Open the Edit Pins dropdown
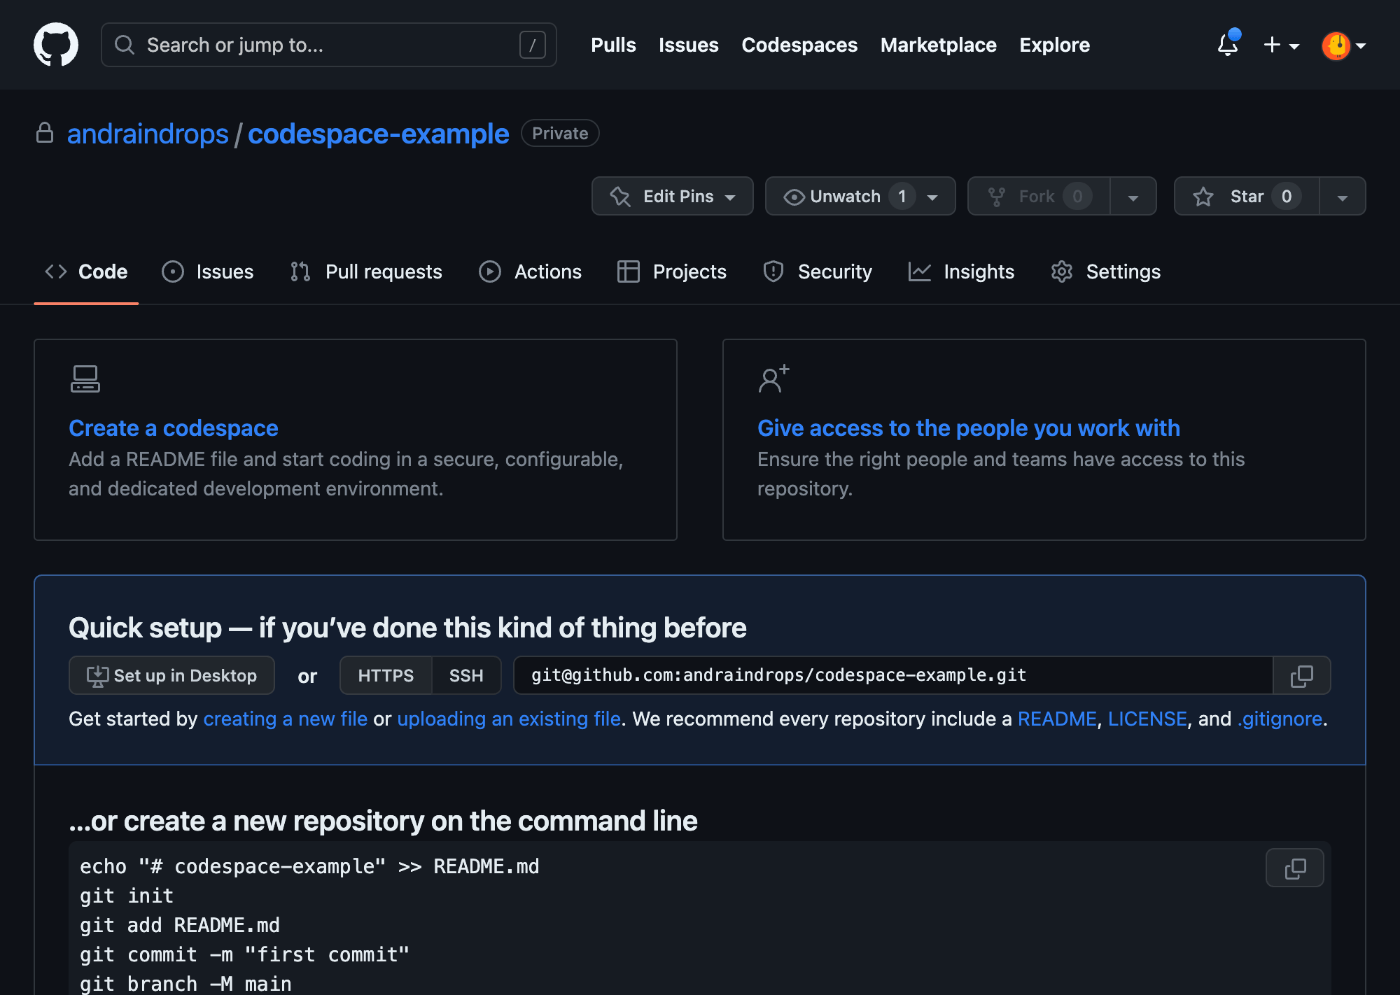The width and height of the screenshot is (1400, 995). point(672,196)
